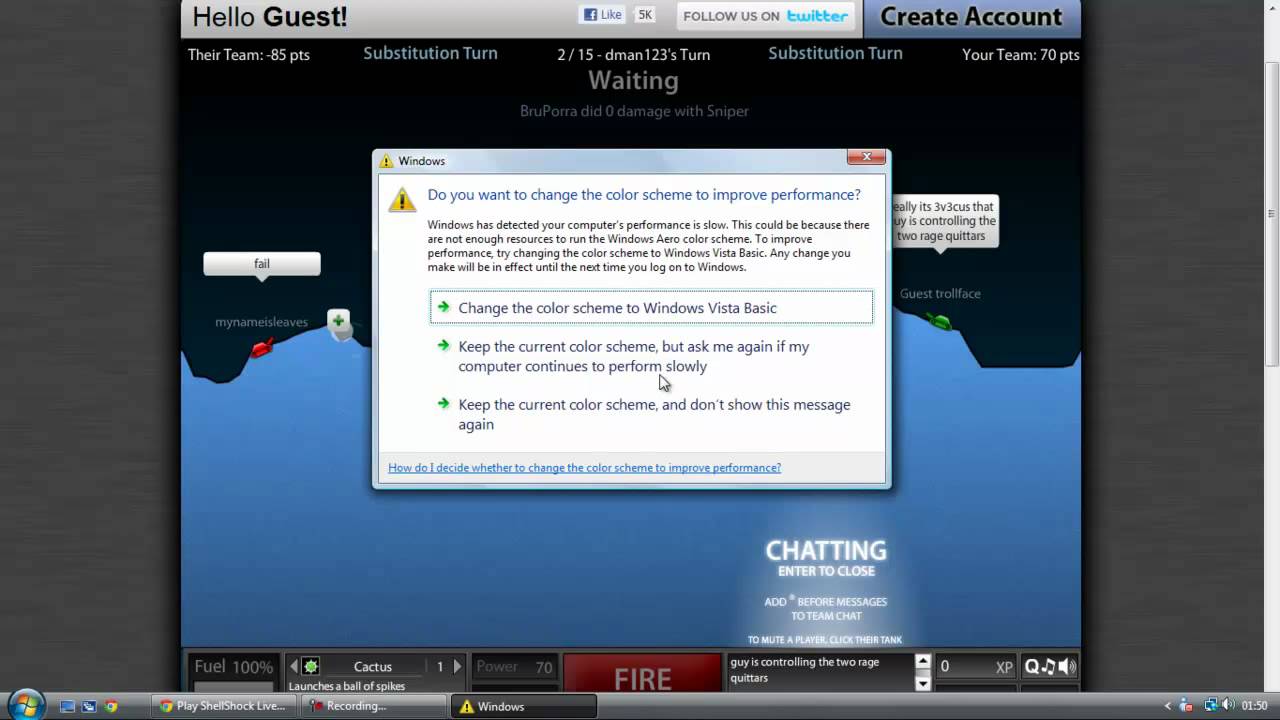This screenshot has width=1280, height=720.
Task: Click the right Substitution Turn label
Action: (835, 53)
